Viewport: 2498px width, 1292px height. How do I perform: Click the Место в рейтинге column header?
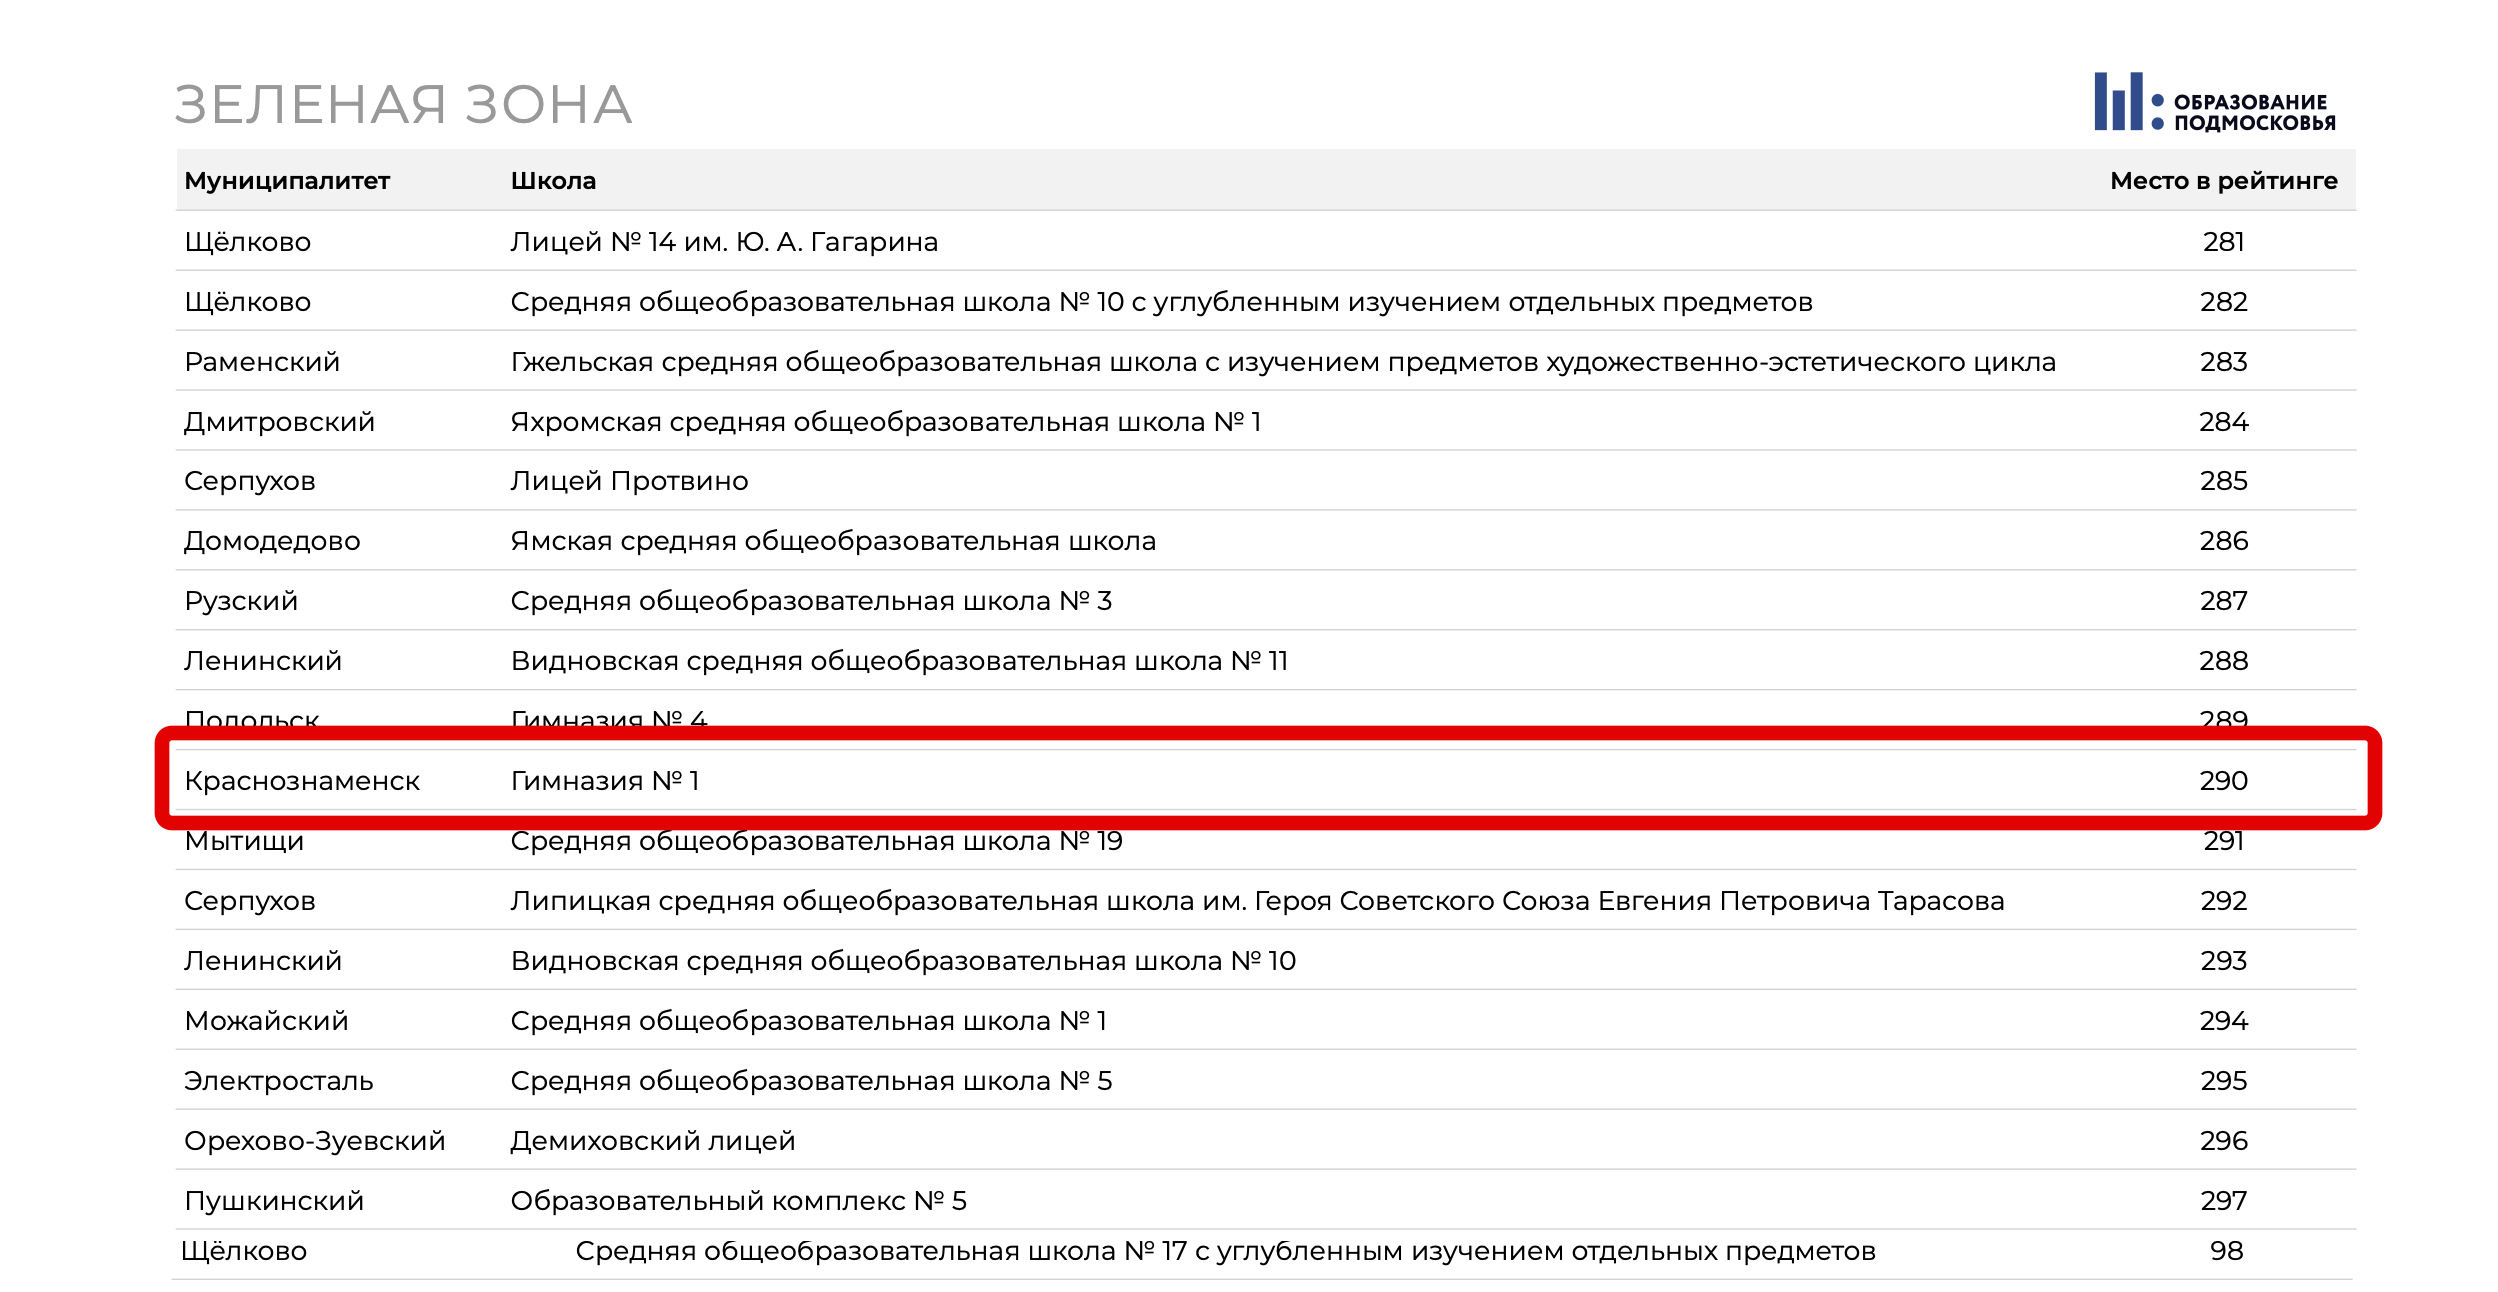point(2223,181)
